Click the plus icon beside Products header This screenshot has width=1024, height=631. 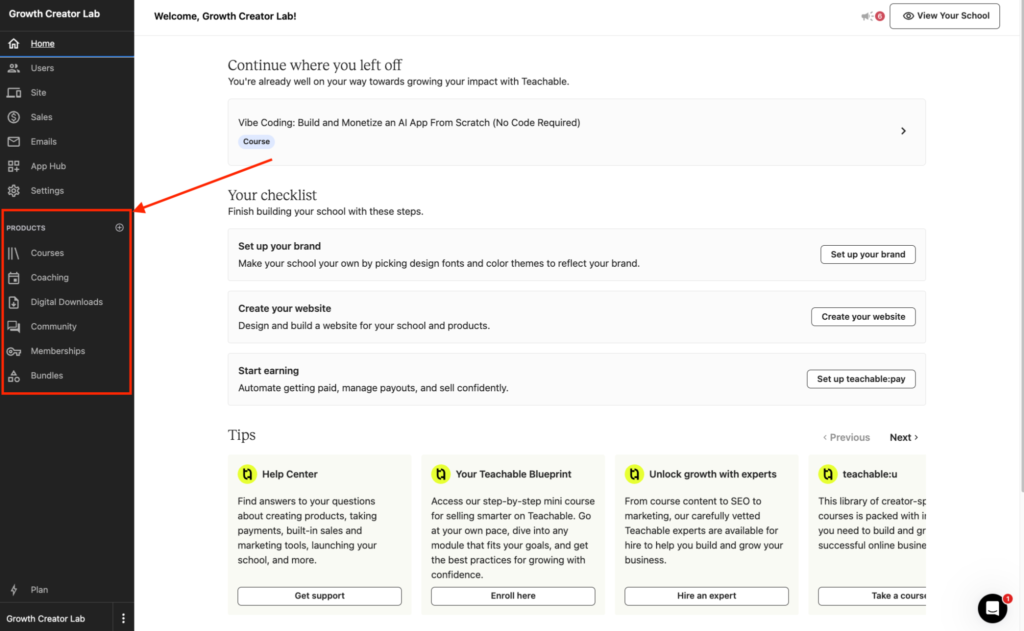[119, 228]
